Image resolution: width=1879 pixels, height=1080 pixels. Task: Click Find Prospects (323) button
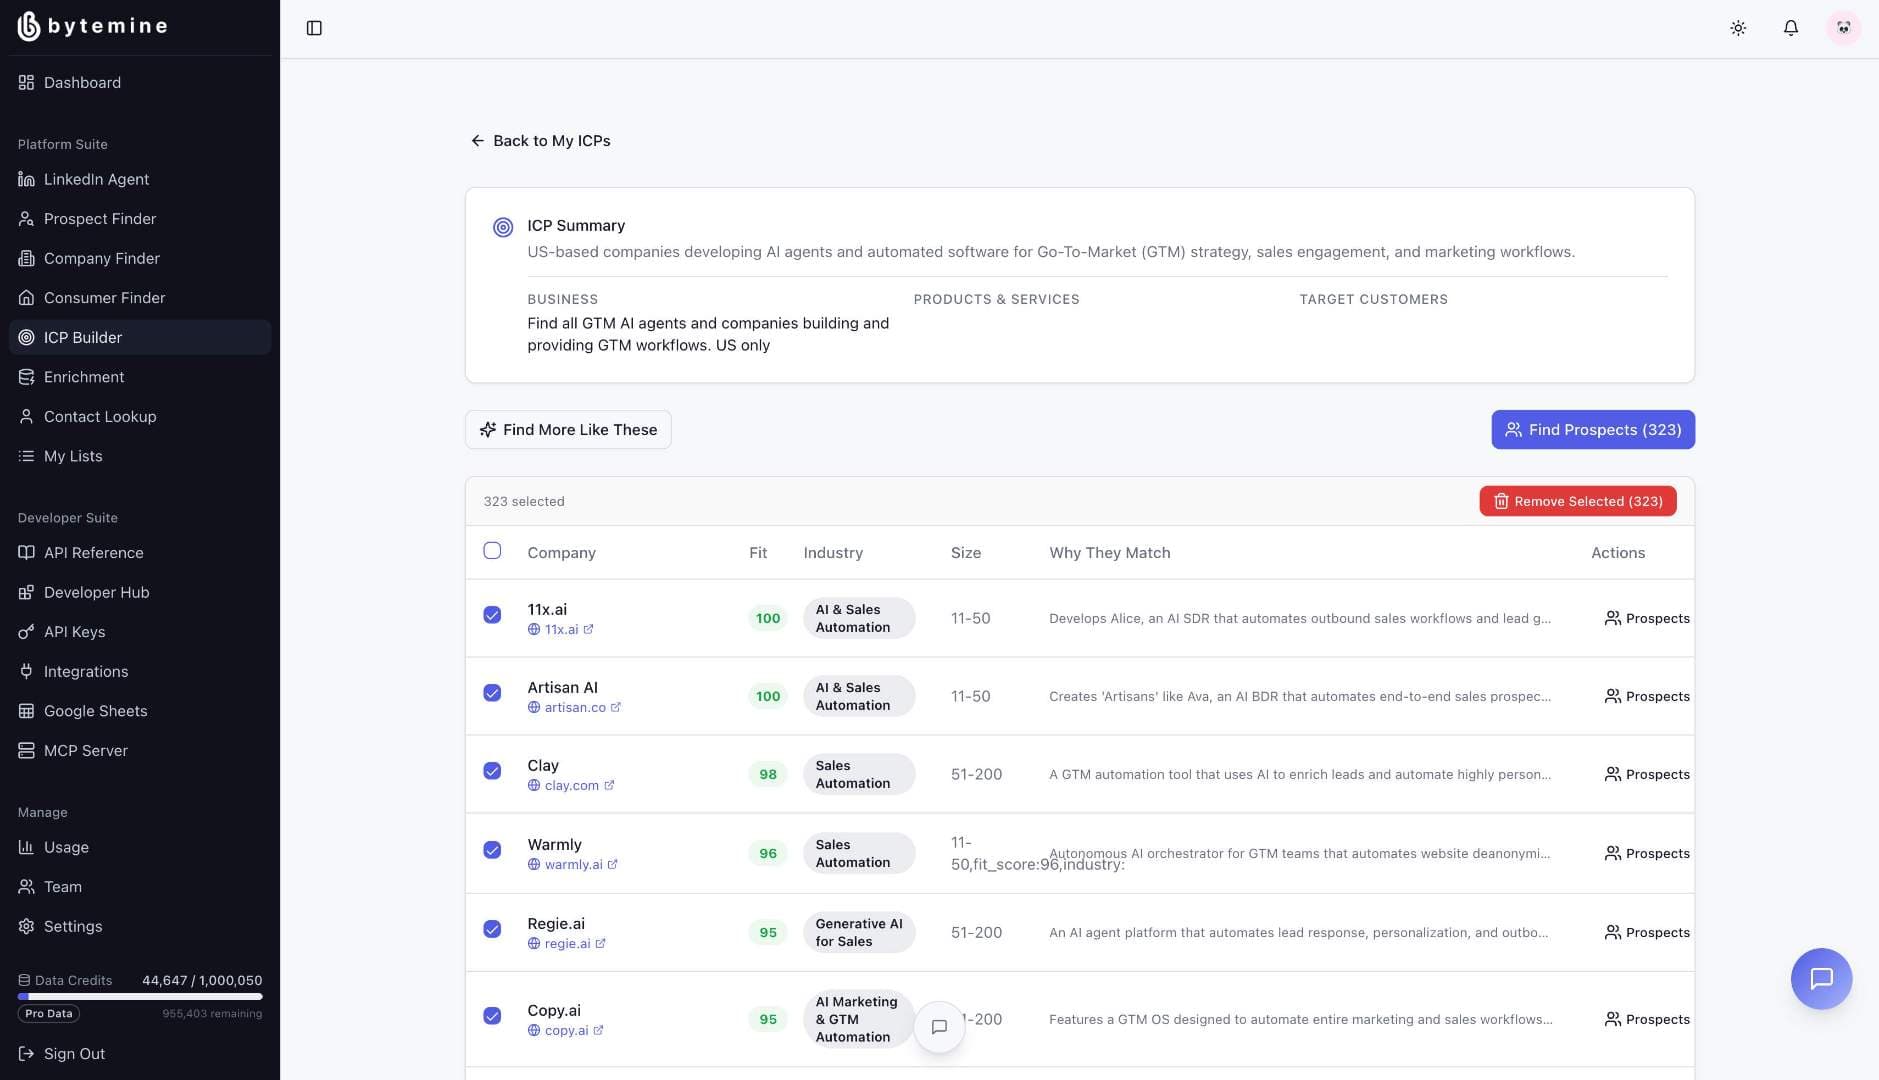1591,429
